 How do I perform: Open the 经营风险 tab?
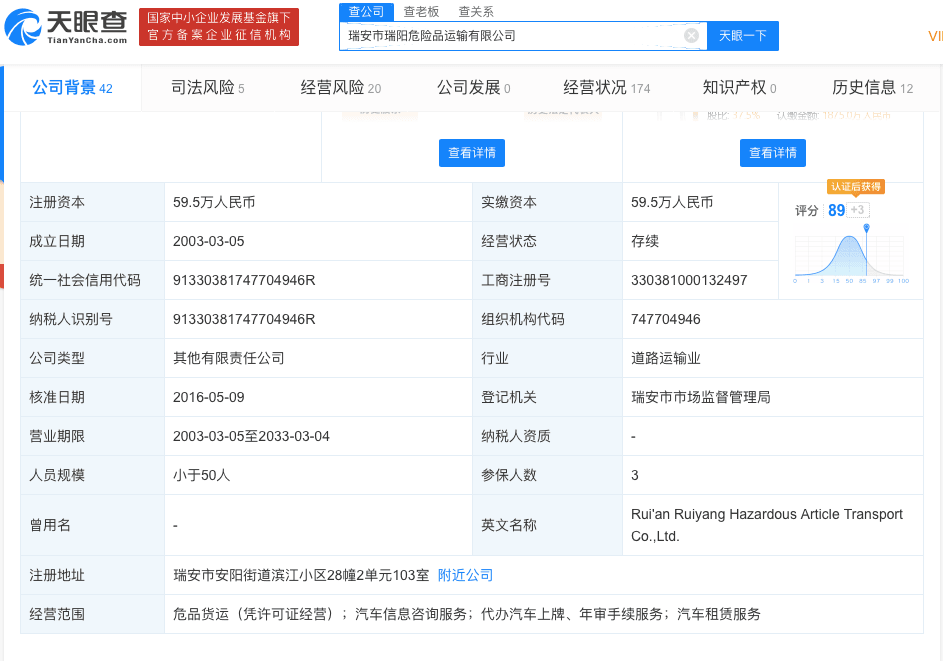click(x=340, y=88)
